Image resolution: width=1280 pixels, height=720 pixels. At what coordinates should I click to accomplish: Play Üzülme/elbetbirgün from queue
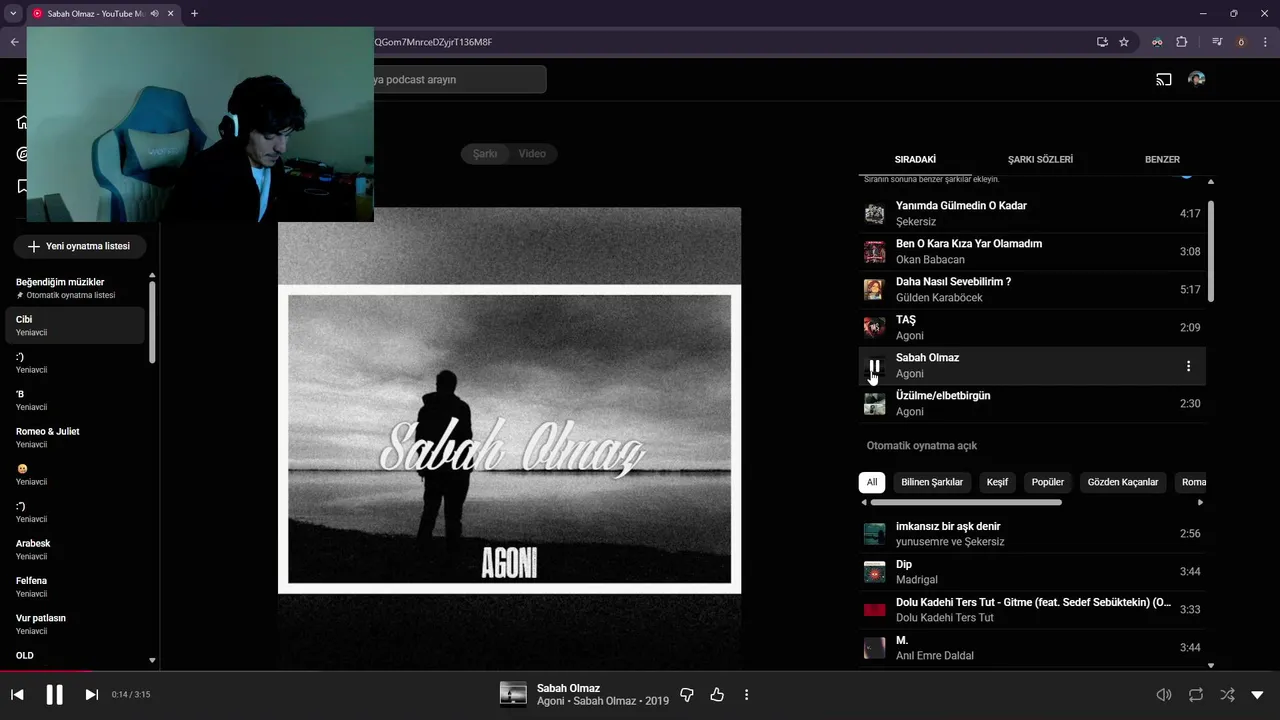(1032, 403)
